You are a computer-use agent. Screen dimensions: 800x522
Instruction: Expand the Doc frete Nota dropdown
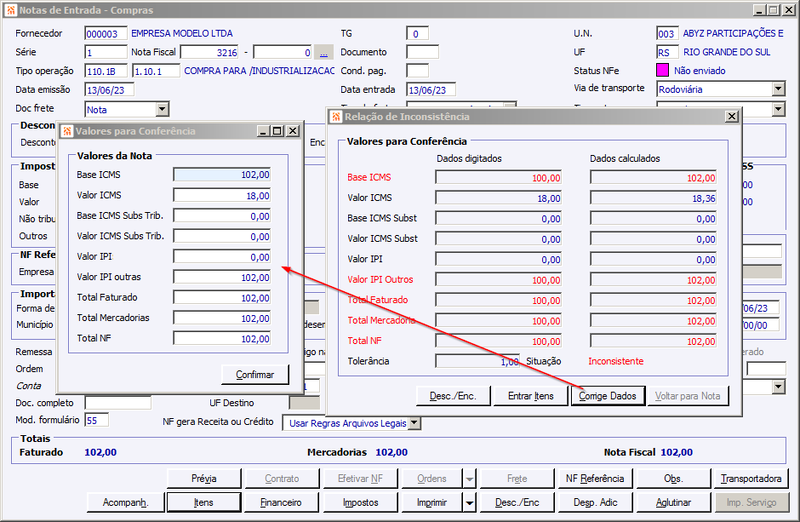pyautogui.click(x=162, y=109)
